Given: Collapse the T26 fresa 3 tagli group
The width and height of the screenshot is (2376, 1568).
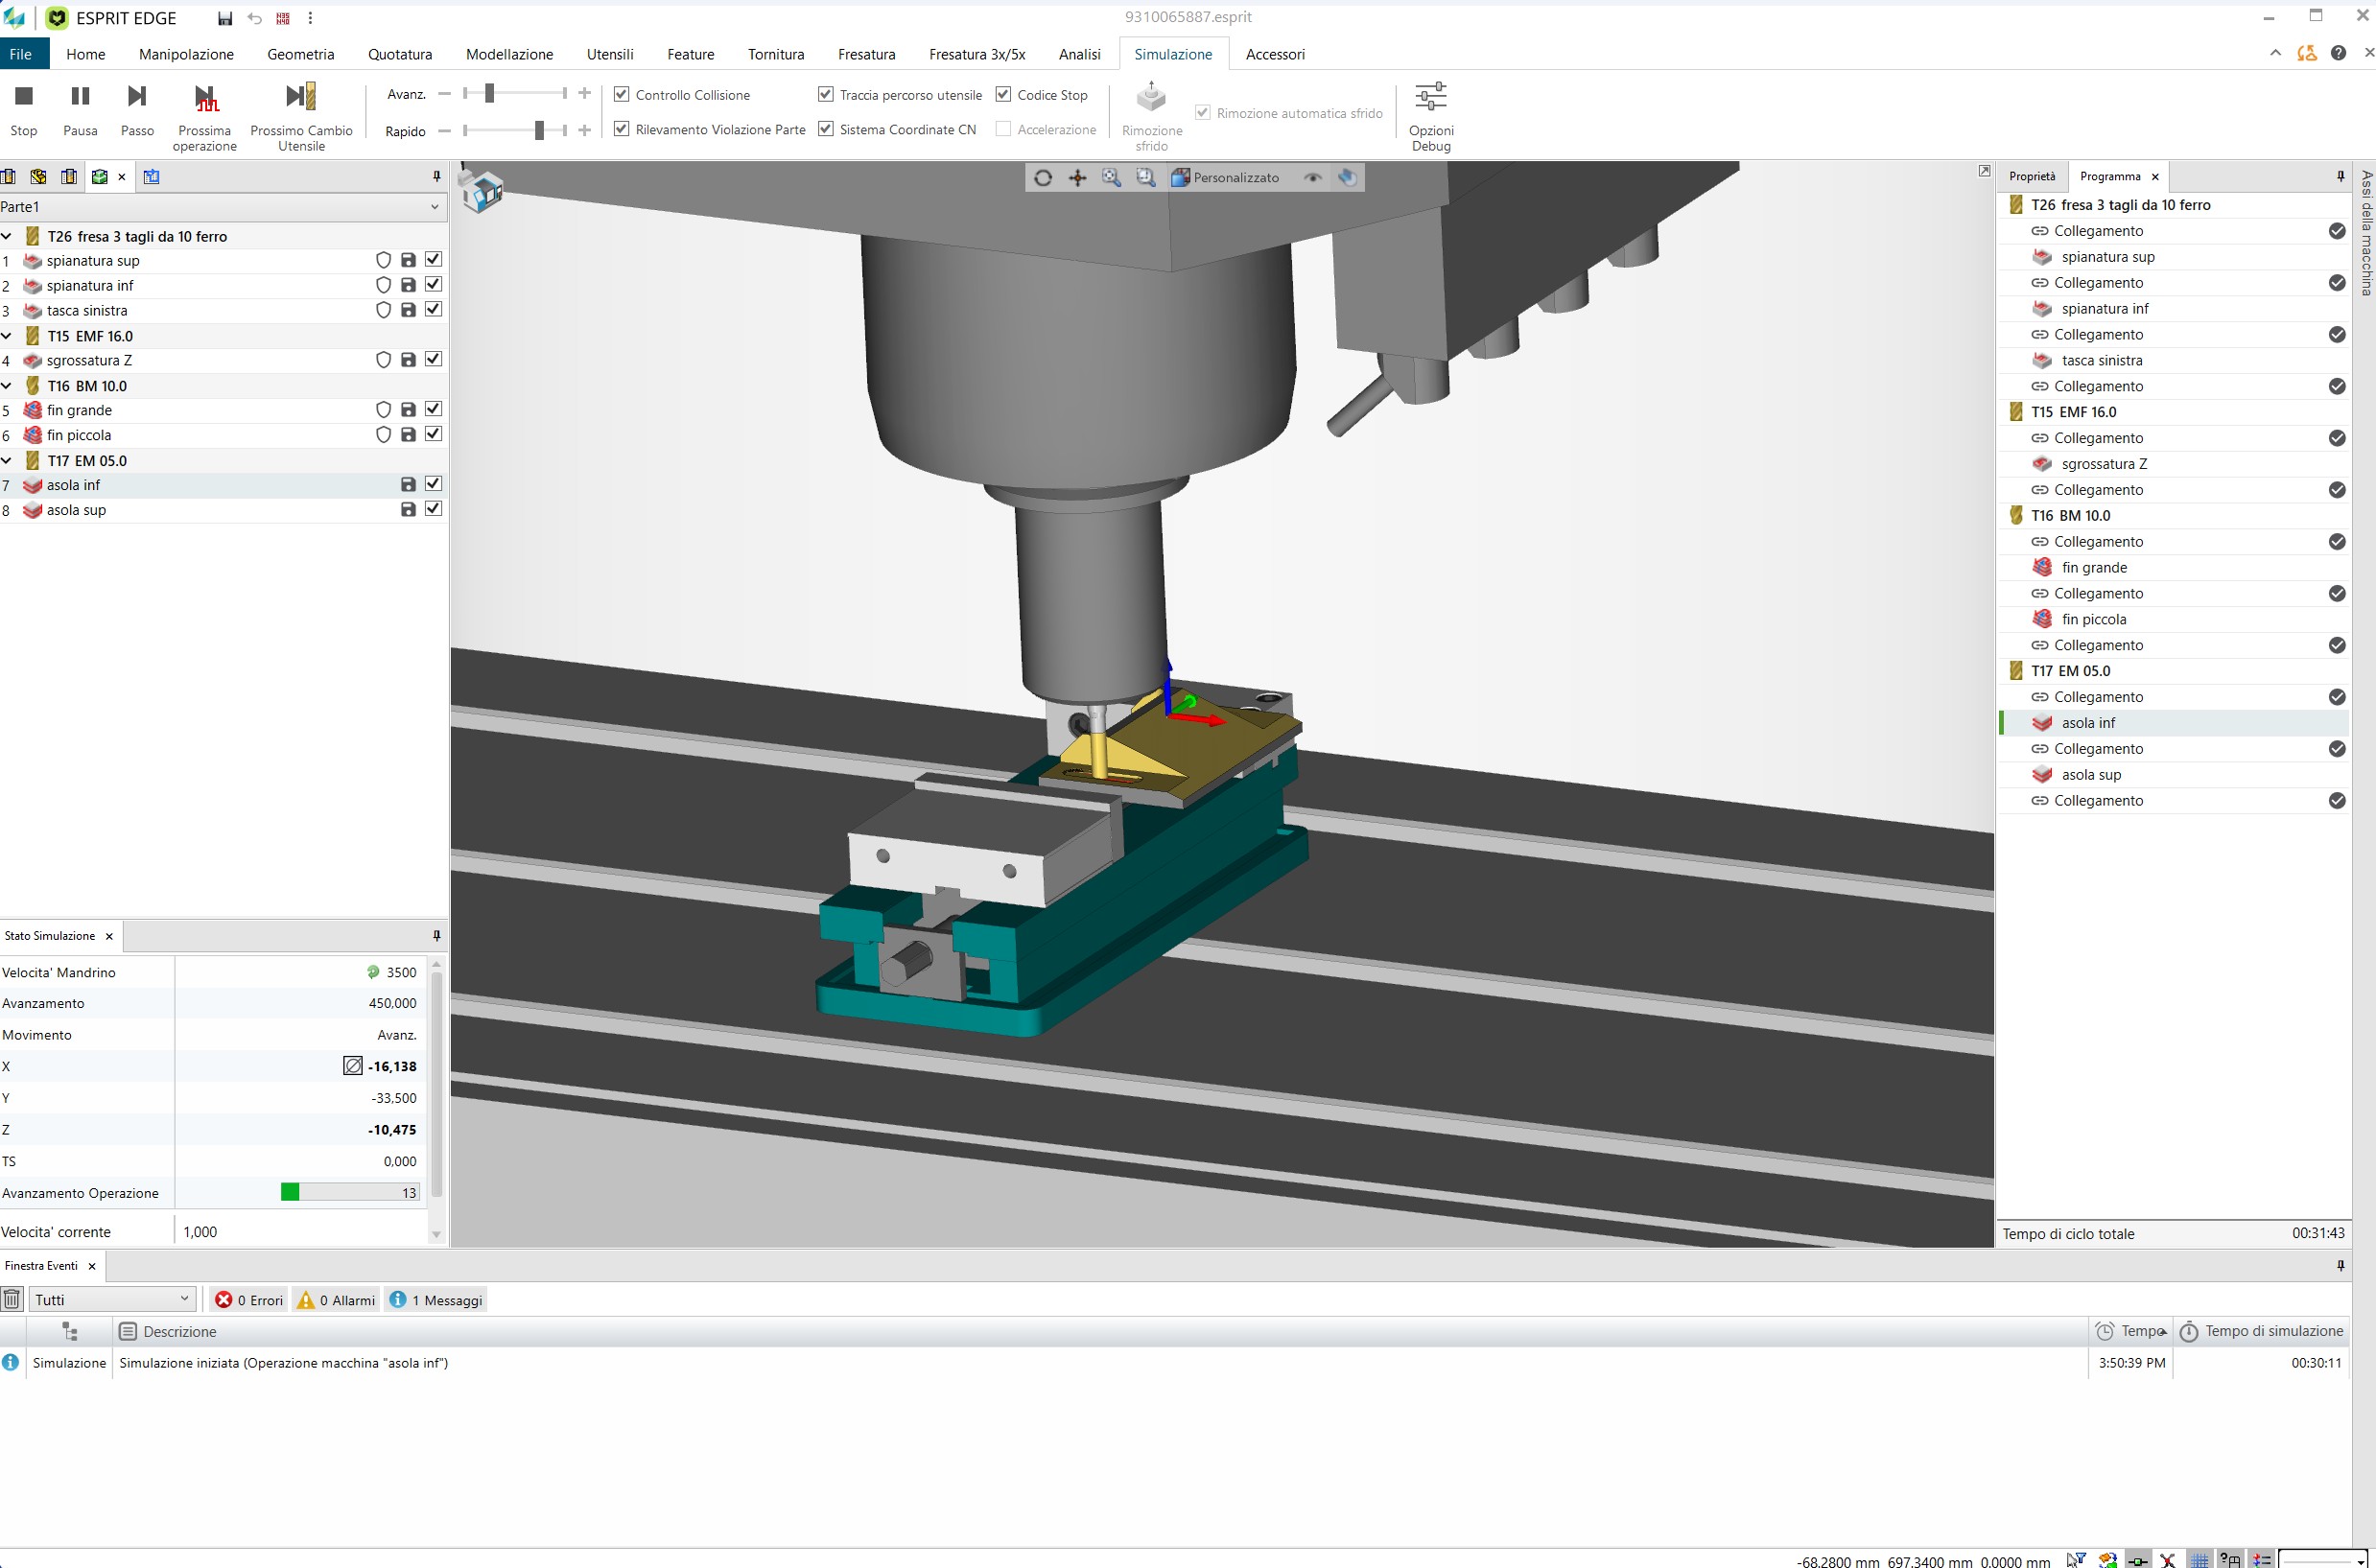Looking at the screenshot, I should click(7, 237).
